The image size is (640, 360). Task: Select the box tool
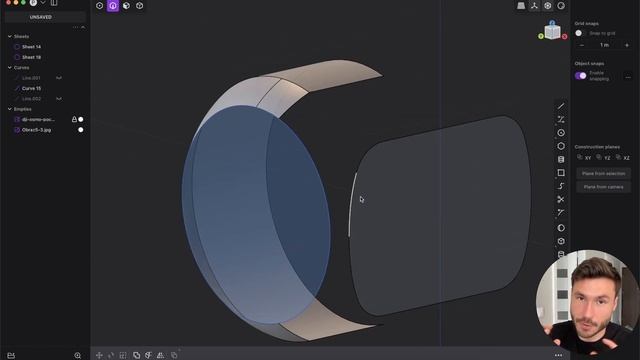(561, 241)
